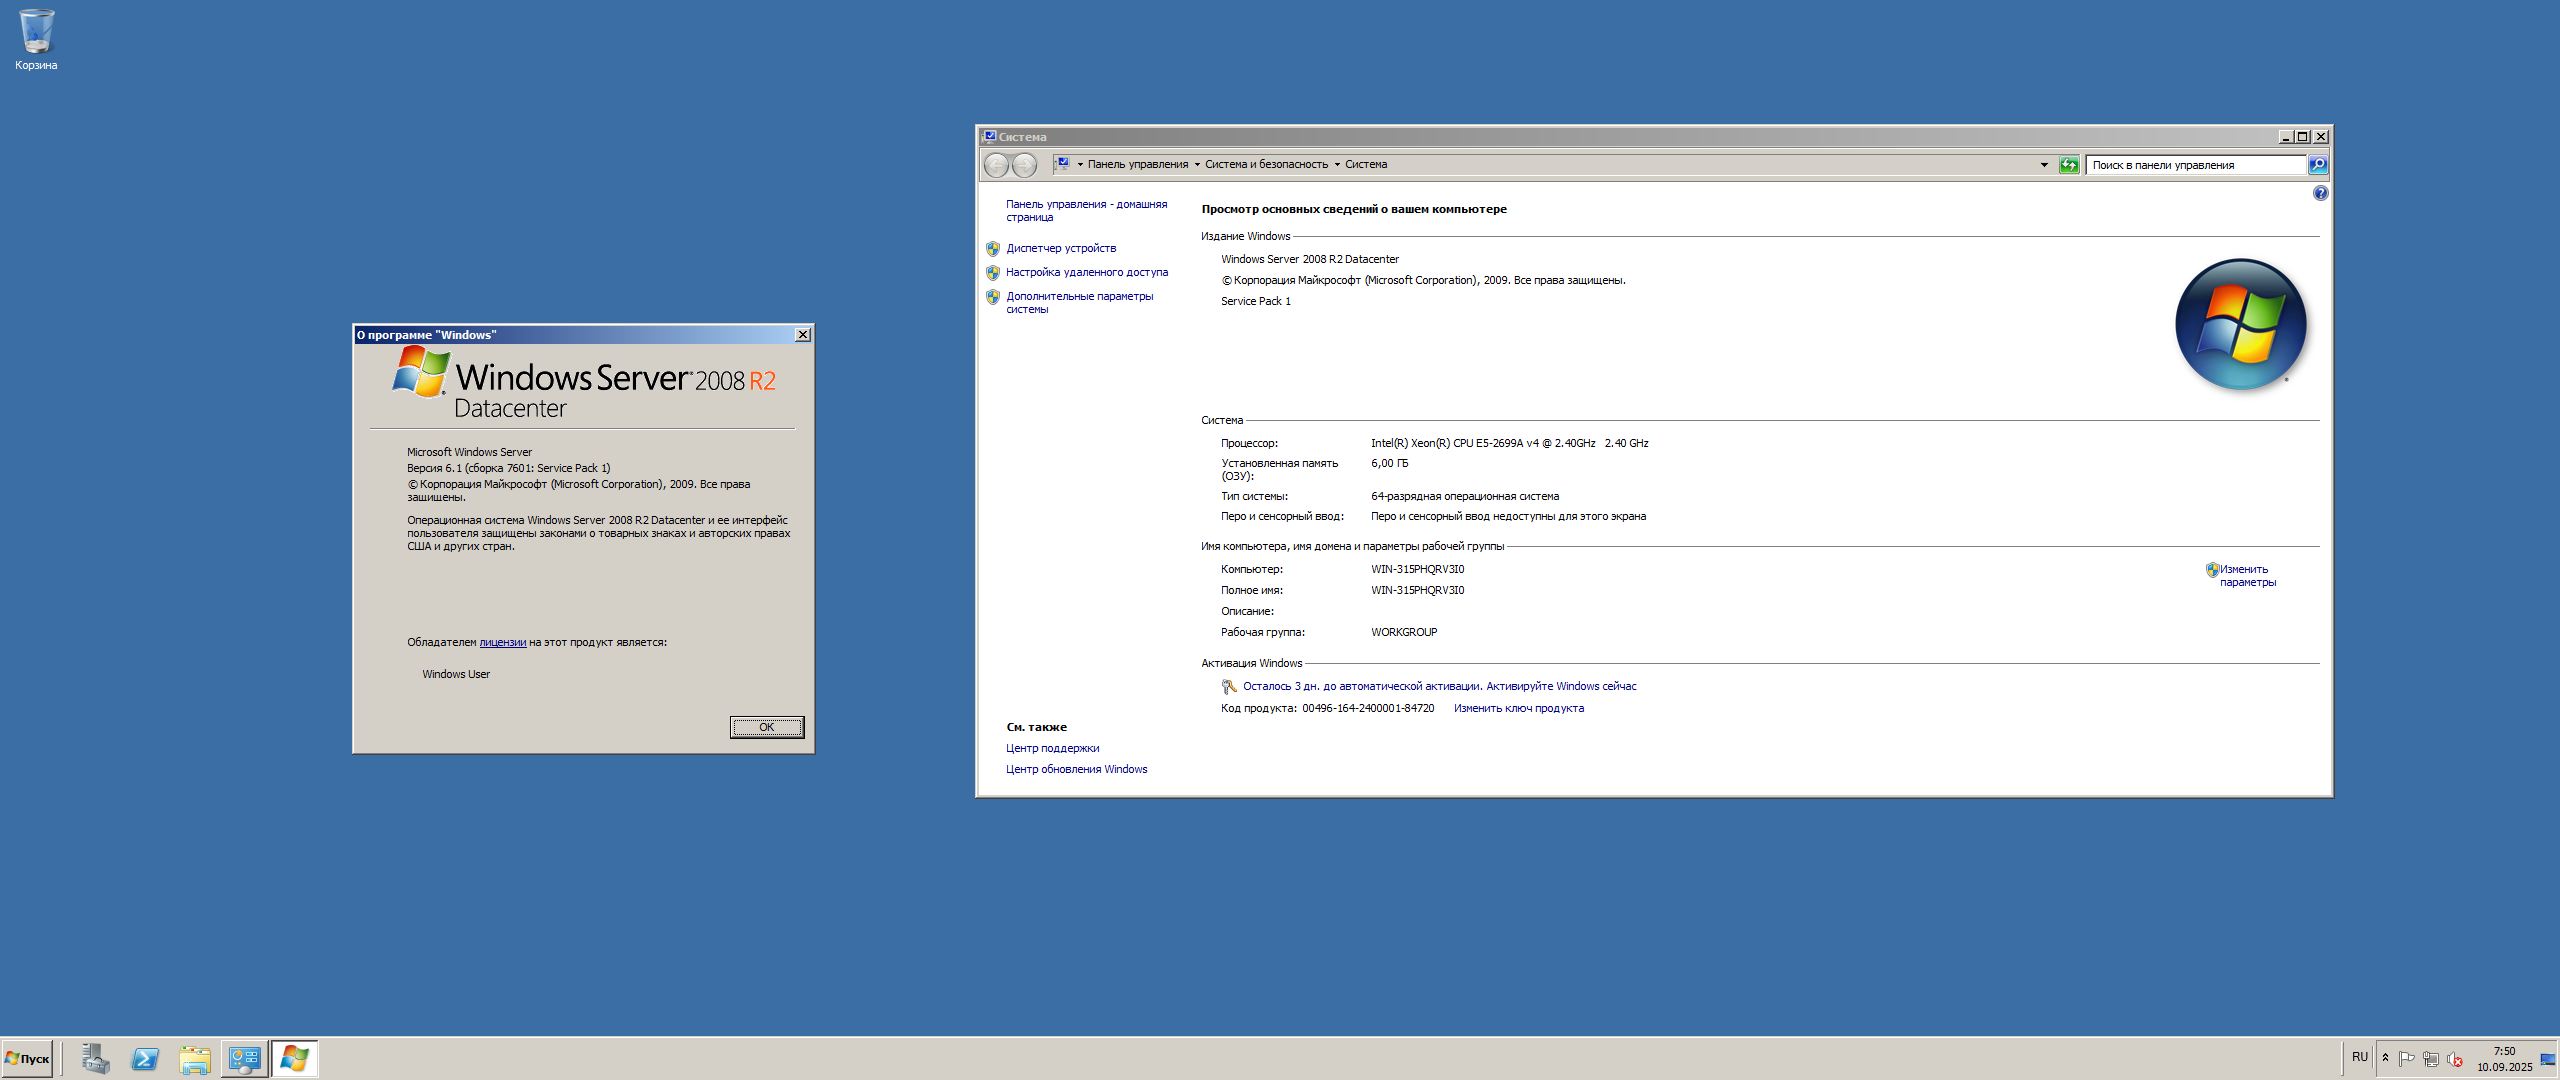Open Центр обновления Windows link
The image size is (2560, 1080).
click(1076, 769)
